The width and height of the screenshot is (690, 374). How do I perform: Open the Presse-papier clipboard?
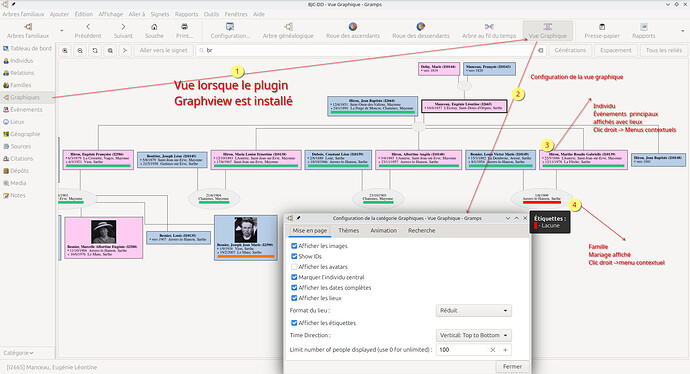[602, 30]
